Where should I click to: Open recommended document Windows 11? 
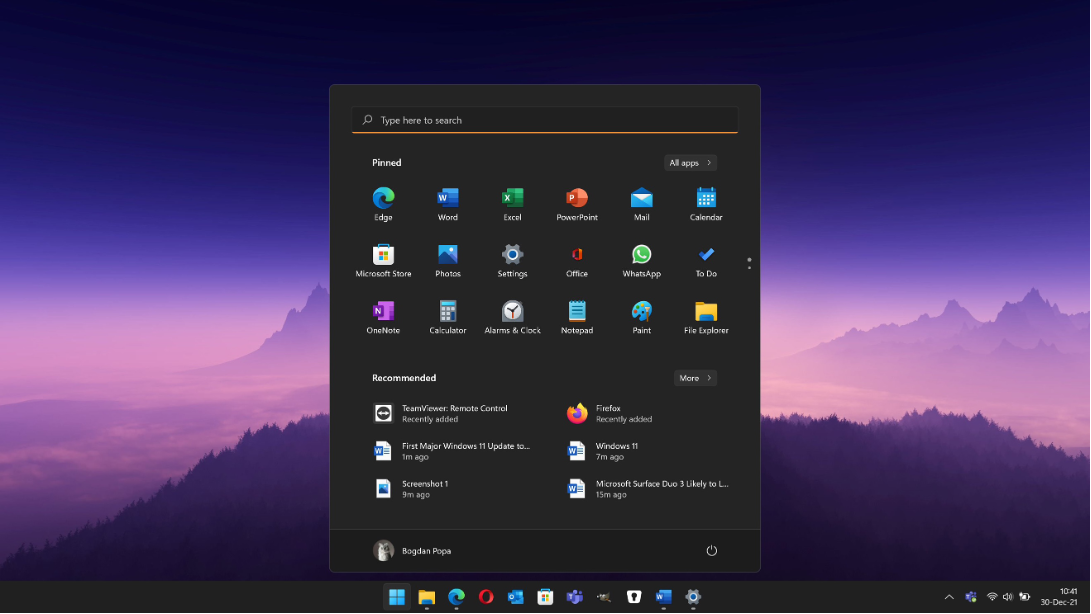click(616, 451)
